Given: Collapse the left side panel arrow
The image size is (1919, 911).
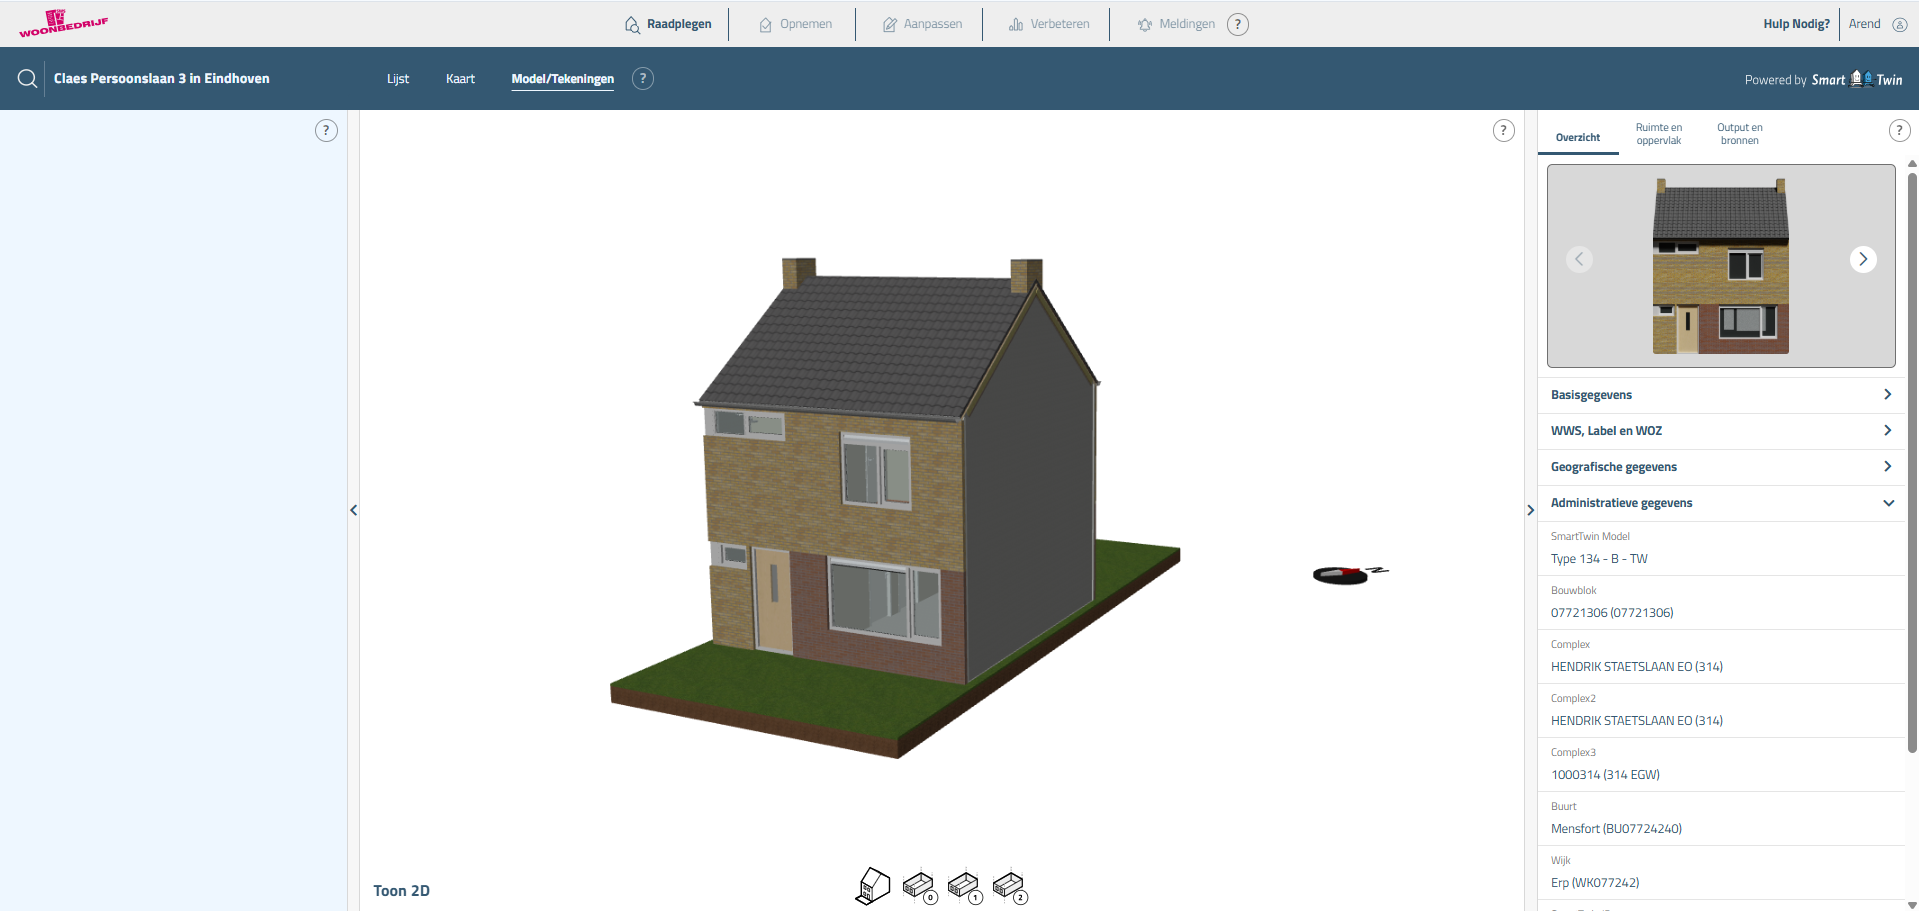Looking at the screenshot, I should click(x=353, y=510).
